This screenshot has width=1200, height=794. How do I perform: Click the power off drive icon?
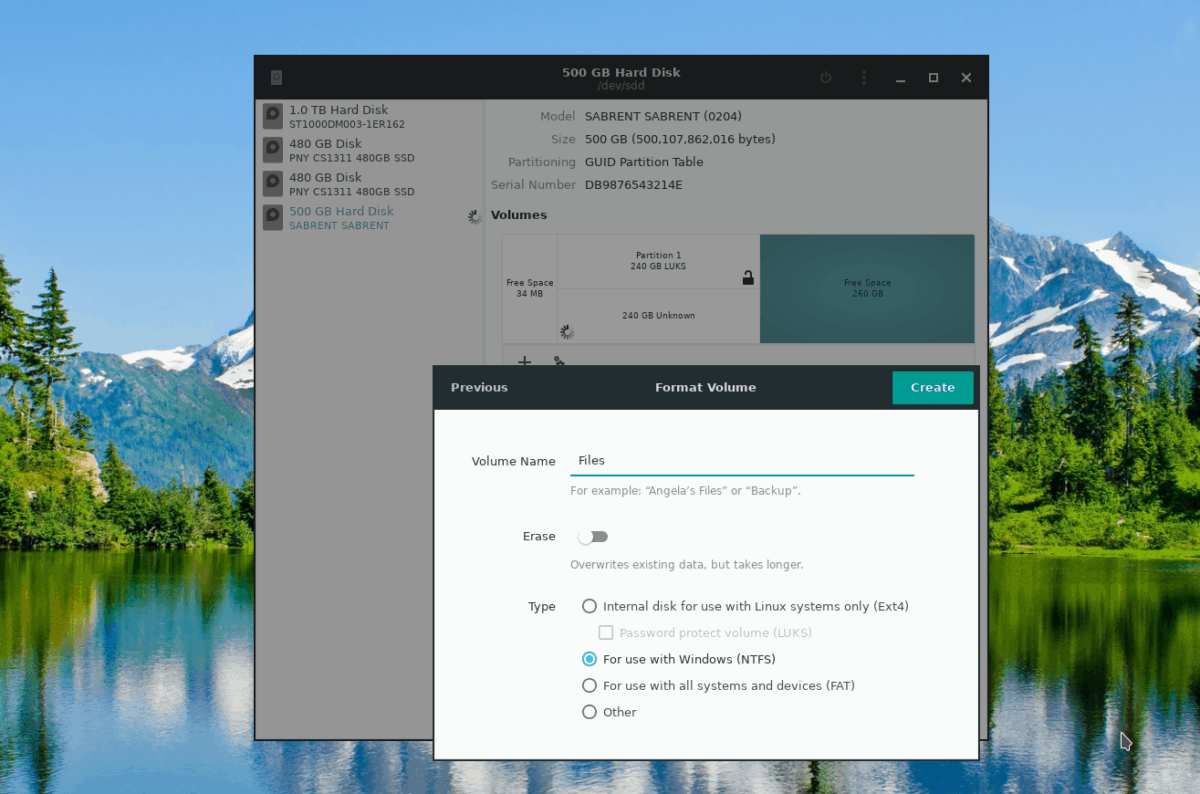(x=825, y=77)
